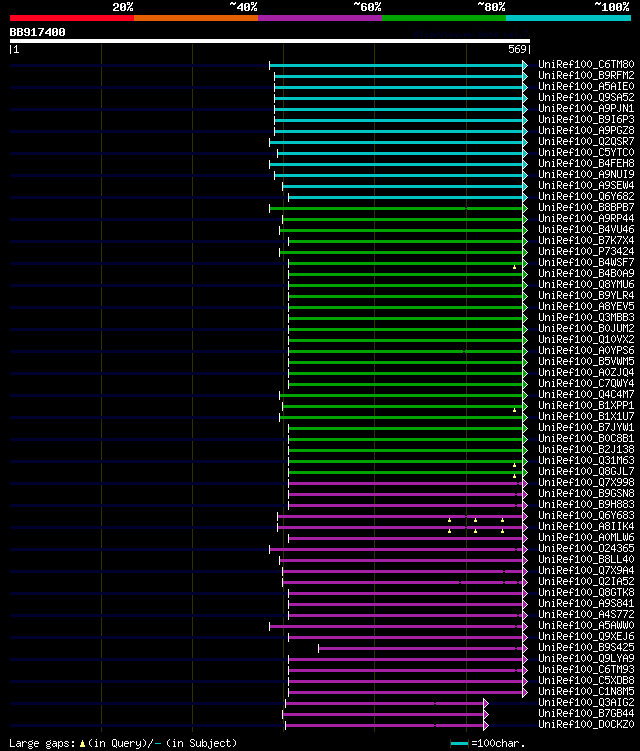Open the UniRef100_Q2IA52 entry

click(586, 582)
